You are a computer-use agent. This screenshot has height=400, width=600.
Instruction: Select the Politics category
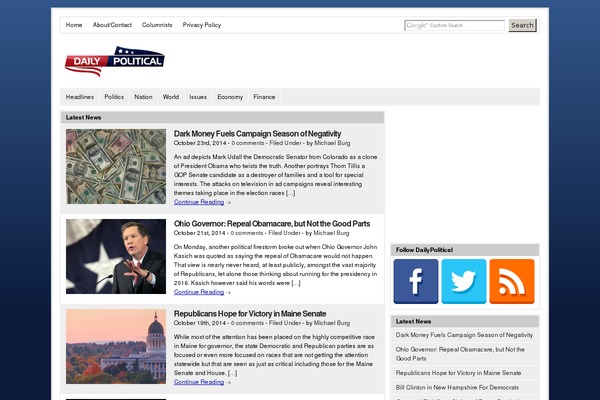point(114,97)
